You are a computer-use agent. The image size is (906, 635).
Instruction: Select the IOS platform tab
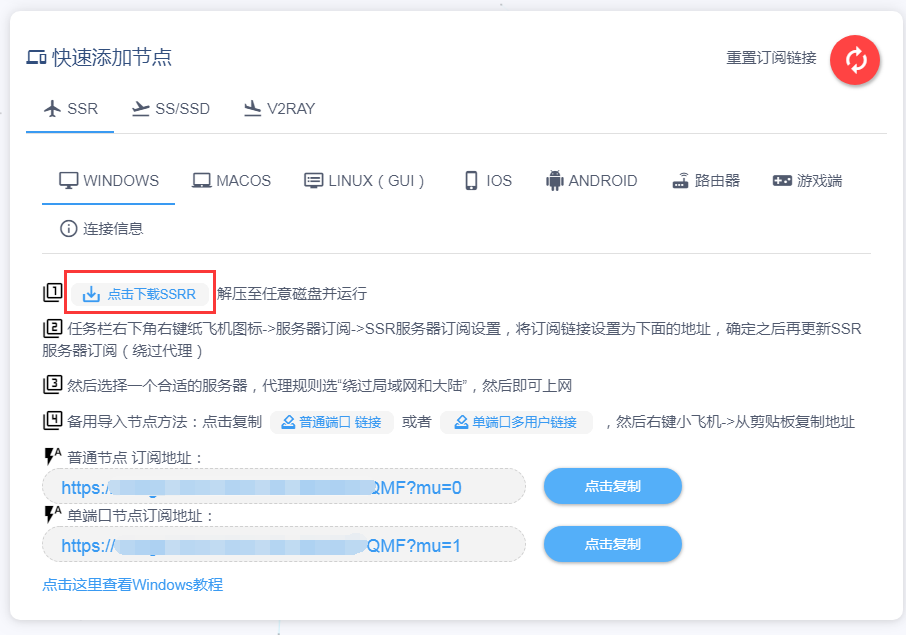(489, 181)
